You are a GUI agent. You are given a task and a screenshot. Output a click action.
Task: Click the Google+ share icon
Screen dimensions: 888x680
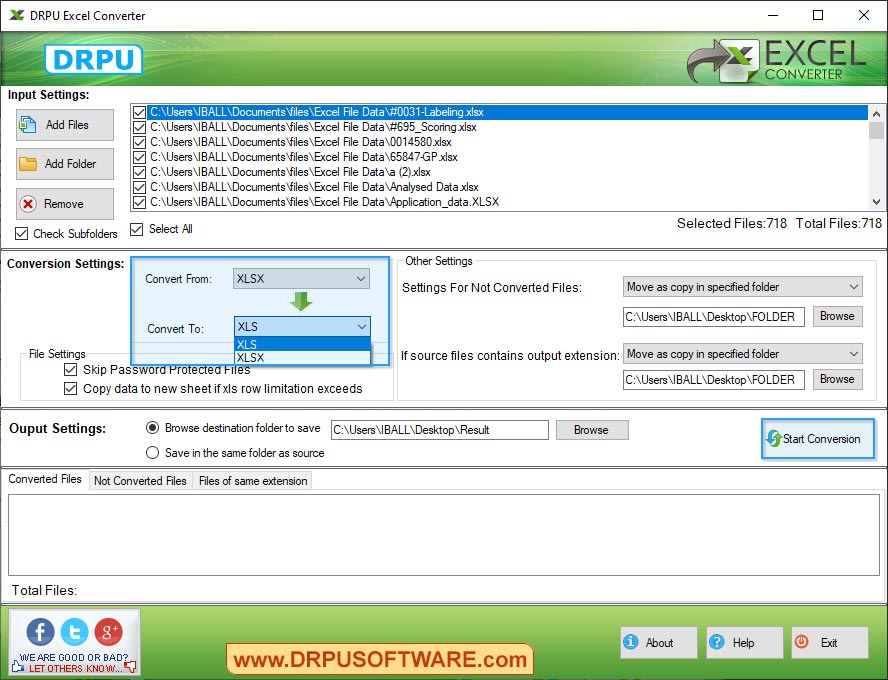tap(109, 631)
